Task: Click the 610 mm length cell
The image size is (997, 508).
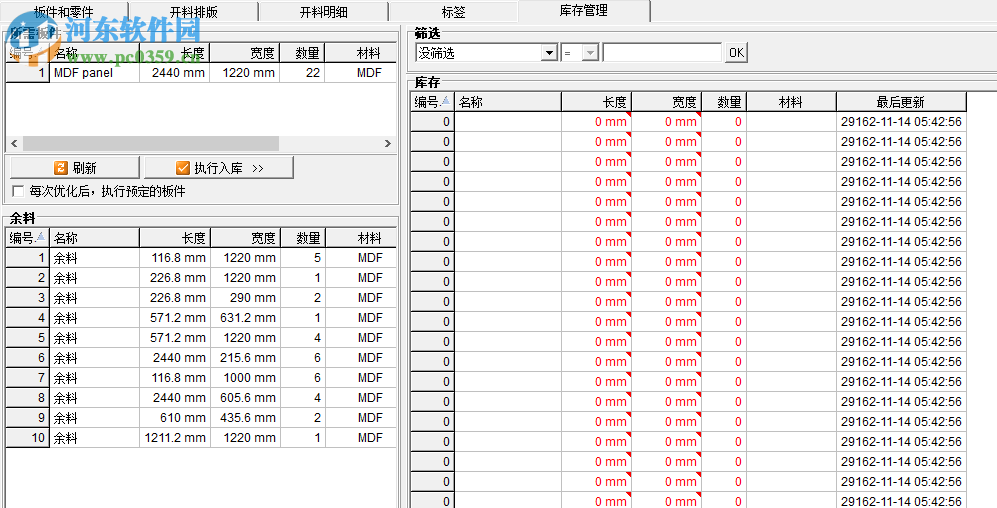Action: pos(175,418)
